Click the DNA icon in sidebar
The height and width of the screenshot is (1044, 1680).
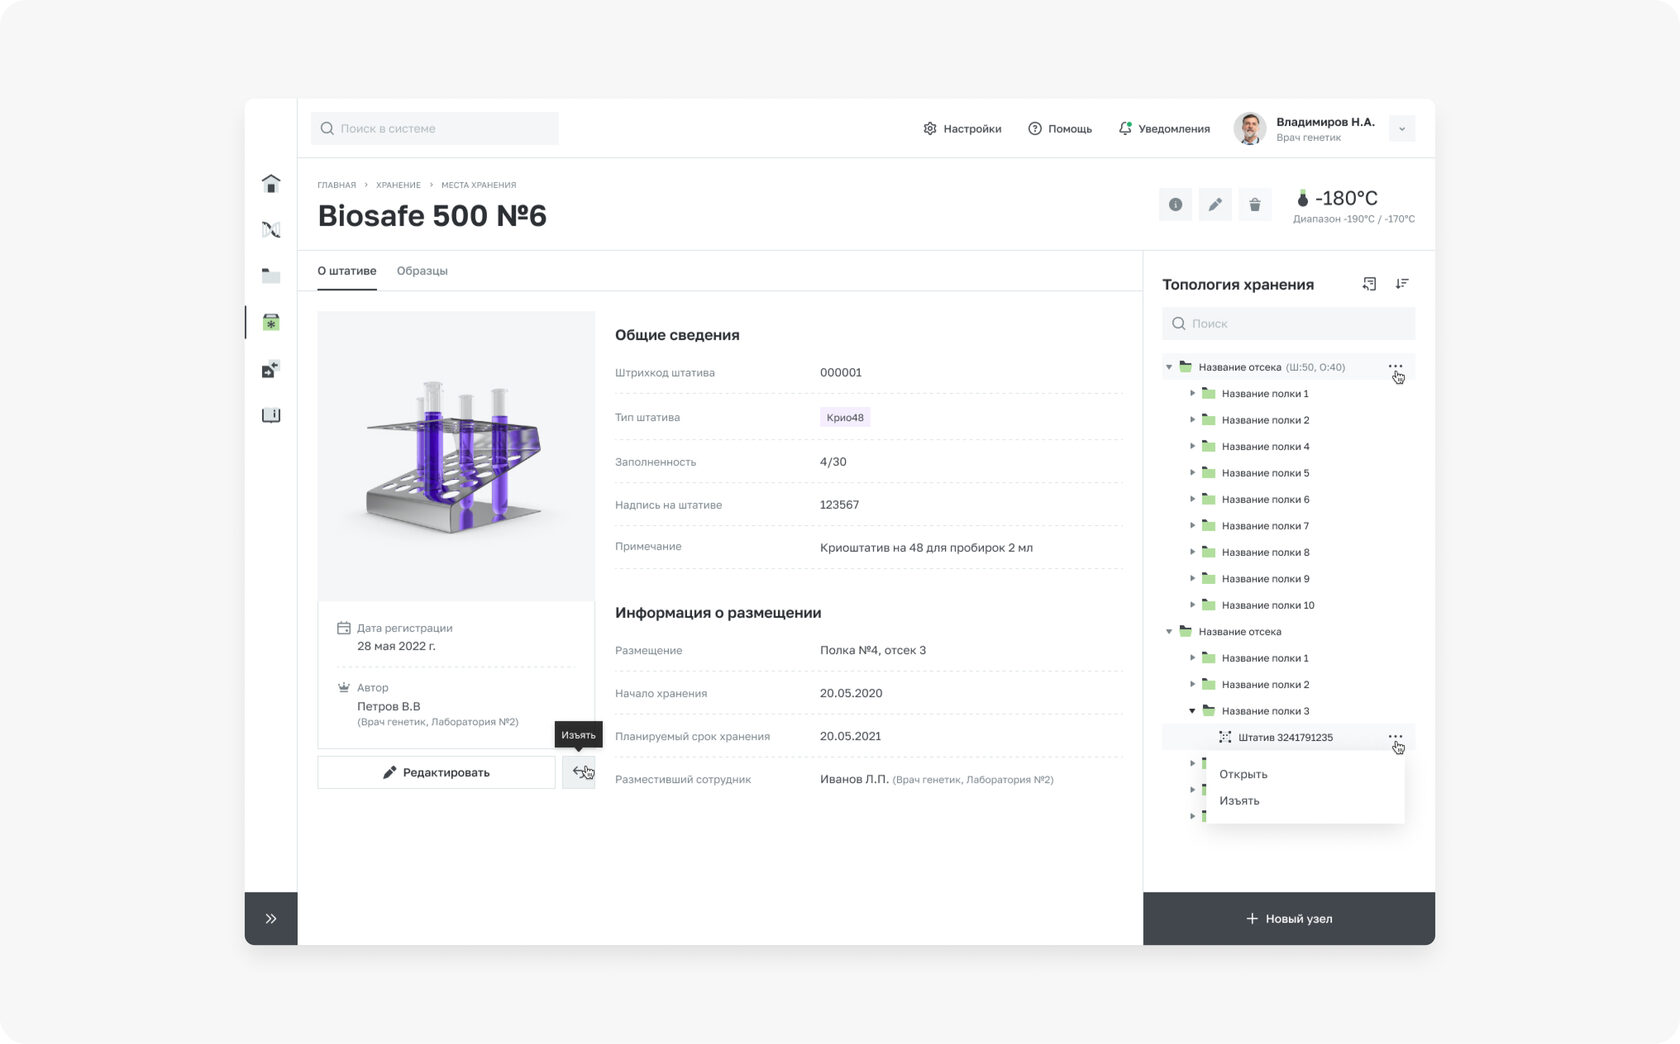(271, 230)
